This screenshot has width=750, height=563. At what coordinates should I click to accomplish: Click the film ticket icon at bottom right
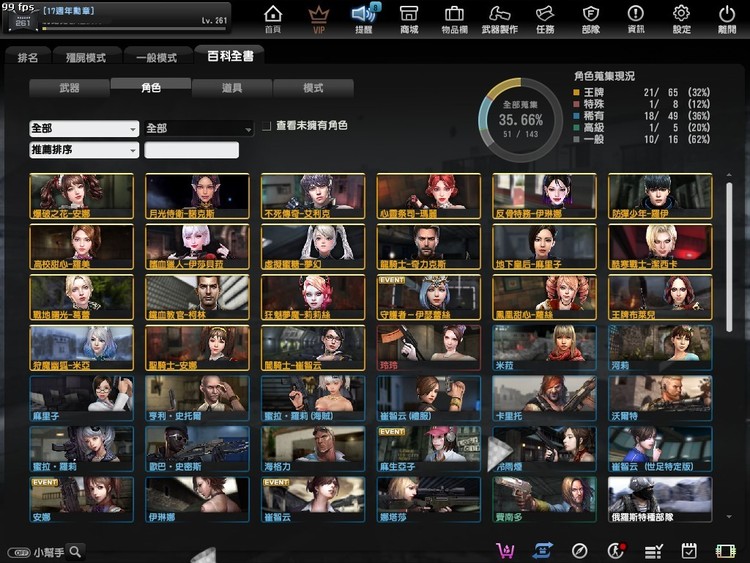coord(725,551)
